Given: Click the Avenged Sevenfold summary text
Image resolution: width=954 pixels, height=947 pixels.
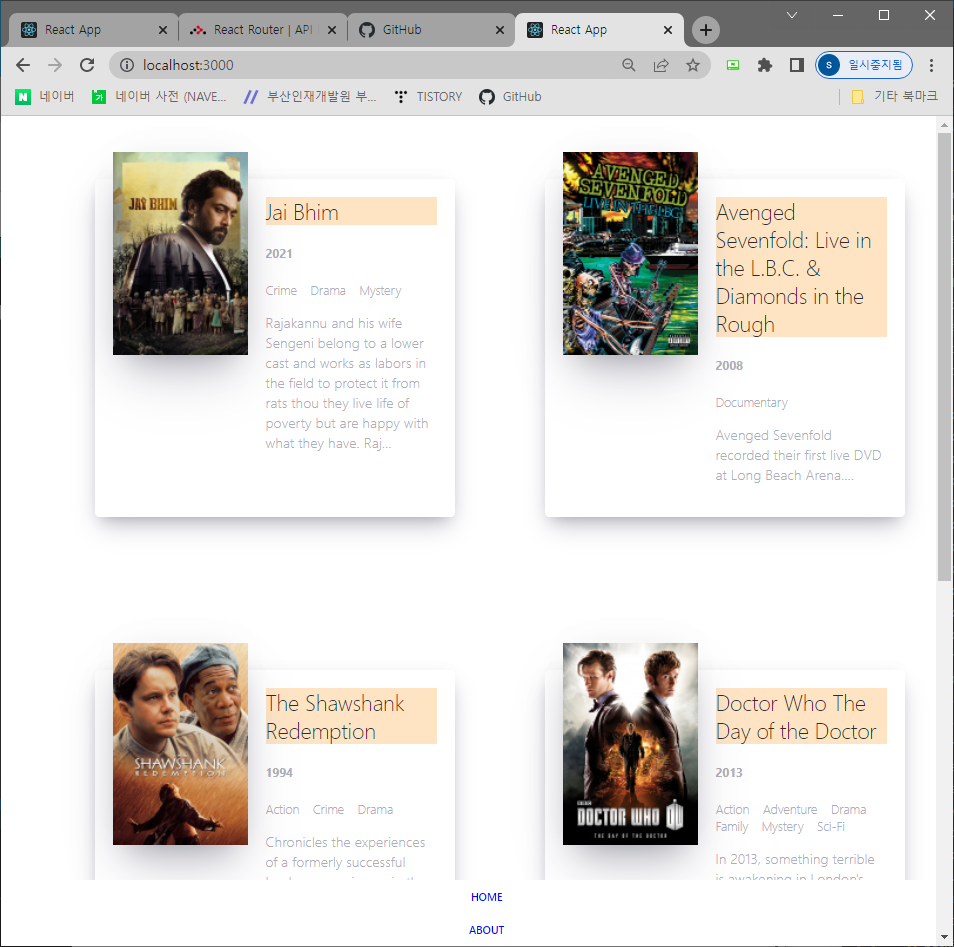Looking at the screenshot, I should pos(798,455).
